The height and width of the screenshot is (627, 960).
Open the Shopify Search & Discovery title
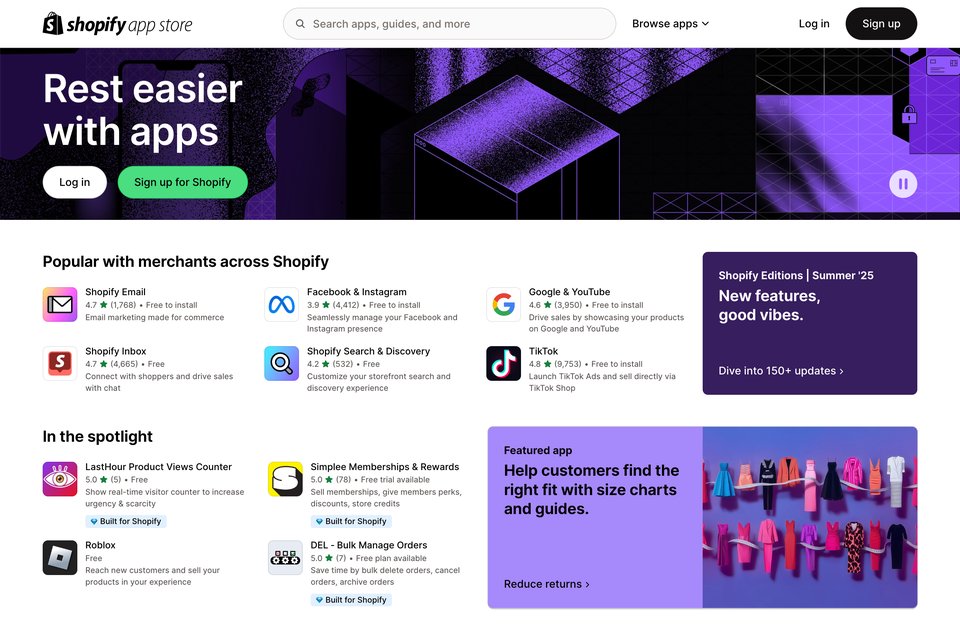[x=368, y=351]
